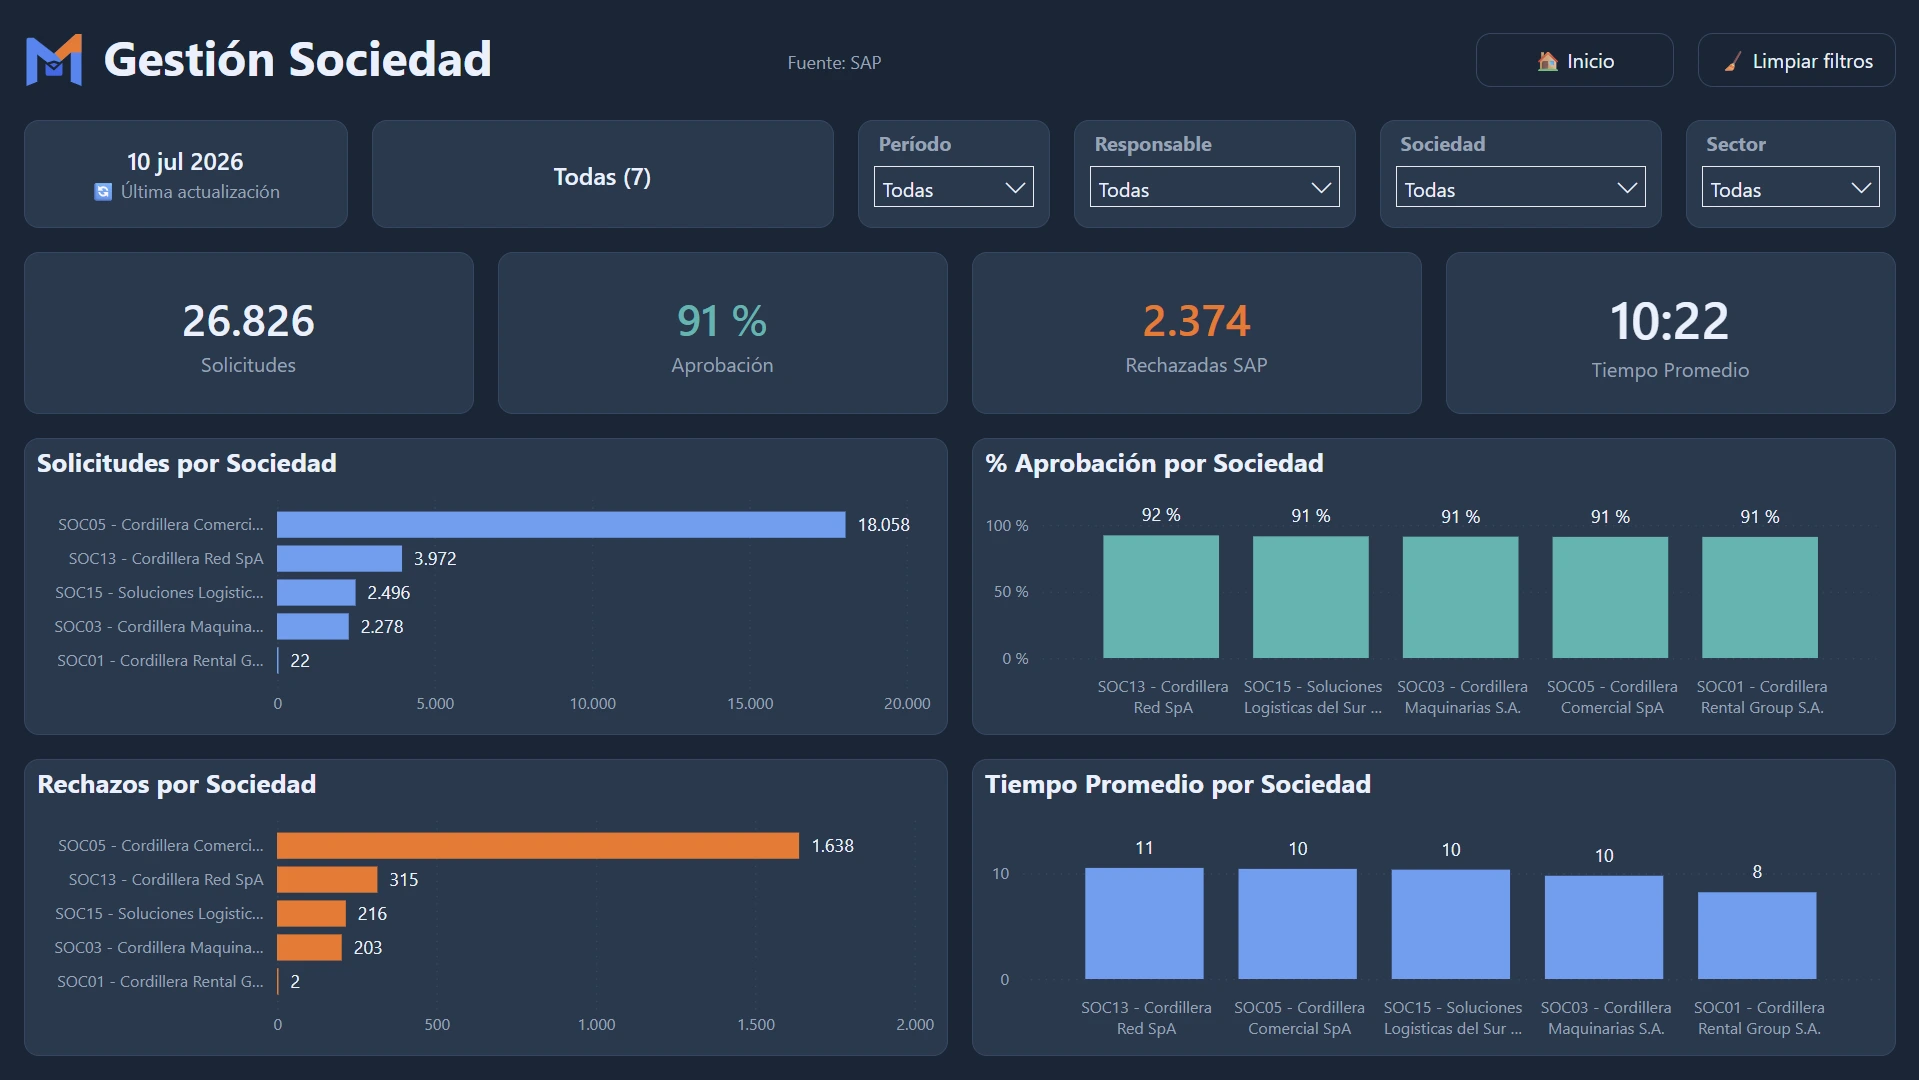This screenshot has width=1919, height=1080.
Task: Click the 91 % Aprobación card
Action: point(722,333)
